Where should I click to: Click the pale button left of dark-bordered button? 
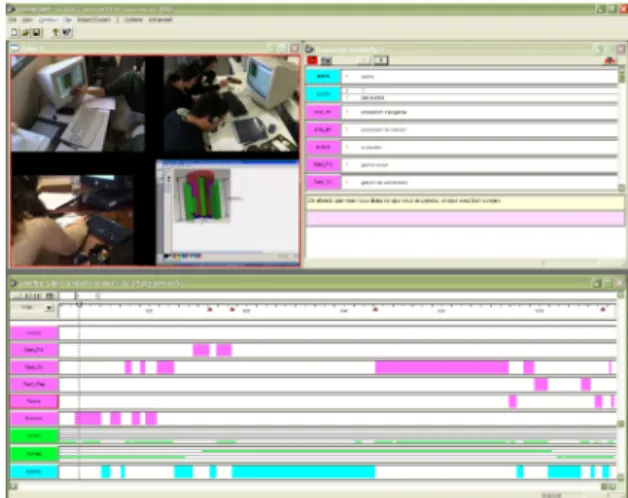point(364,60)
